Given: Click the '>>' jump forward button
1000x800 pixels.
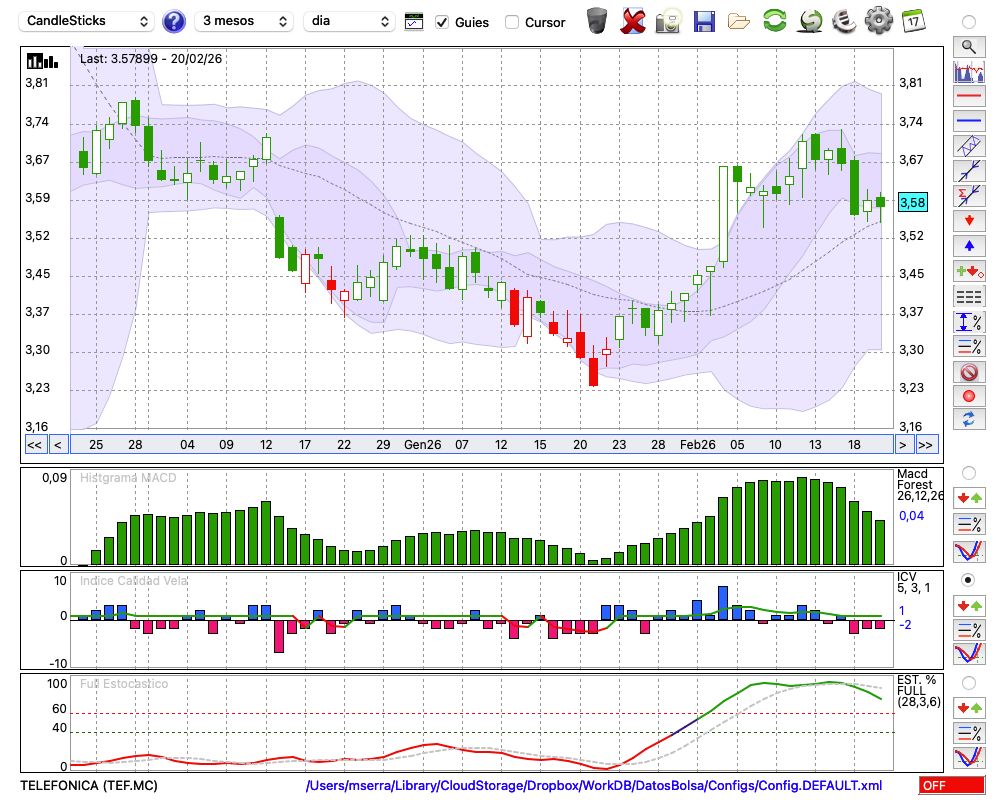Looking at the screenshot, I should [x=926, y=444].
